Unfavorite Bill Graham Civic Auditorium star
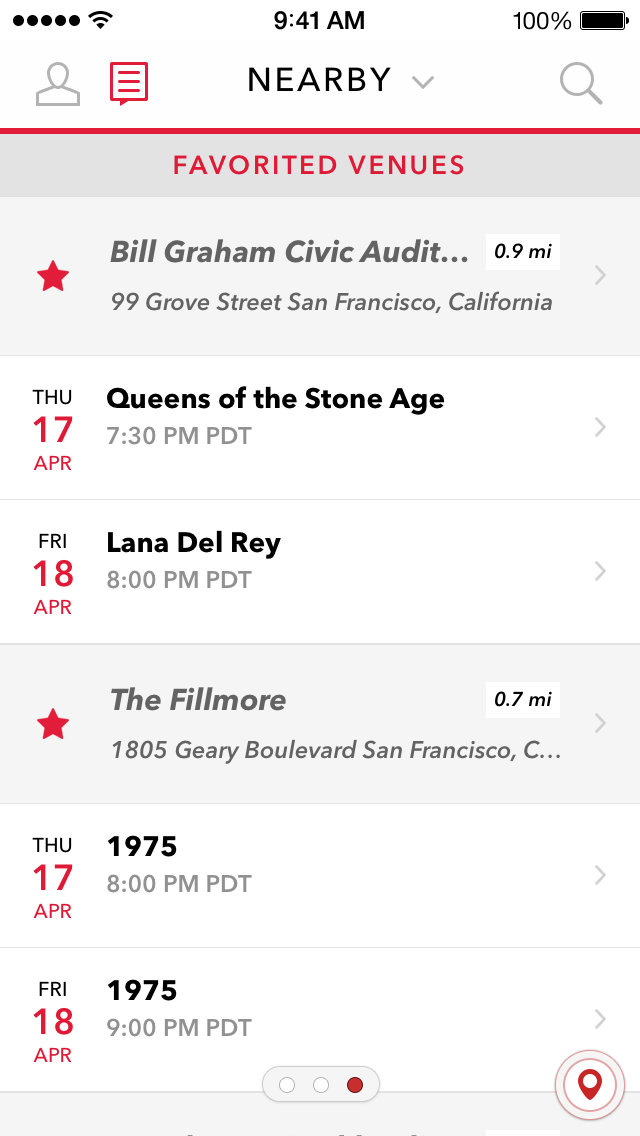The height and width of the screenshot is (1136, 640). point(53,277)
